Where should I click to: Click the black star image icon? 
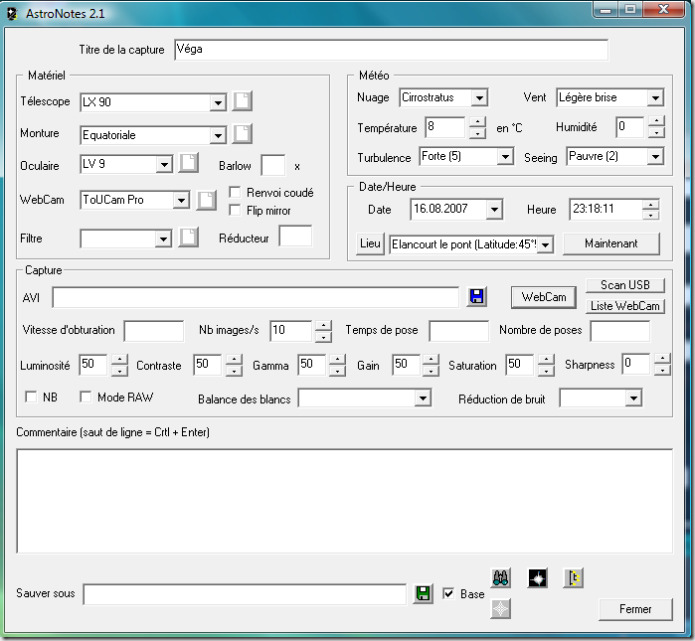pos(538,578)
